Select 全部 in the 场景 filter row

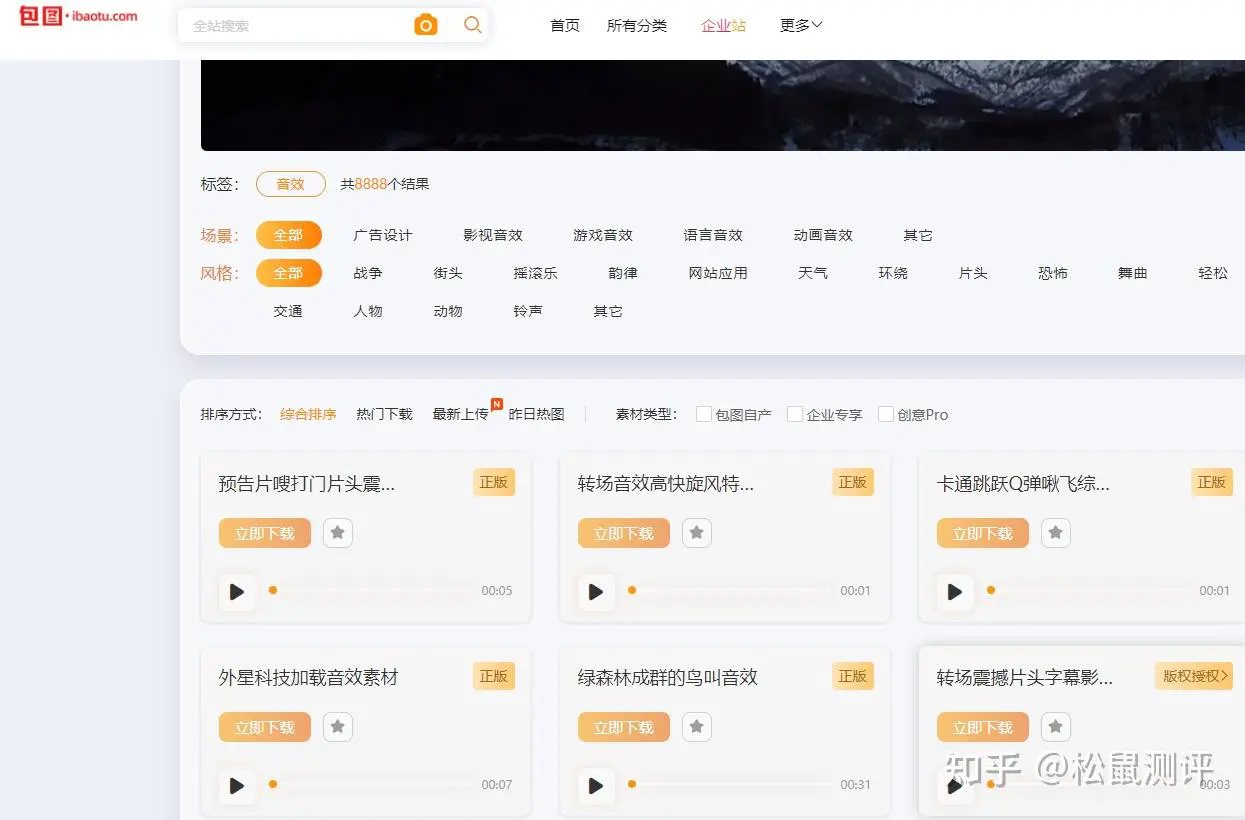click(x=289, y=235)
